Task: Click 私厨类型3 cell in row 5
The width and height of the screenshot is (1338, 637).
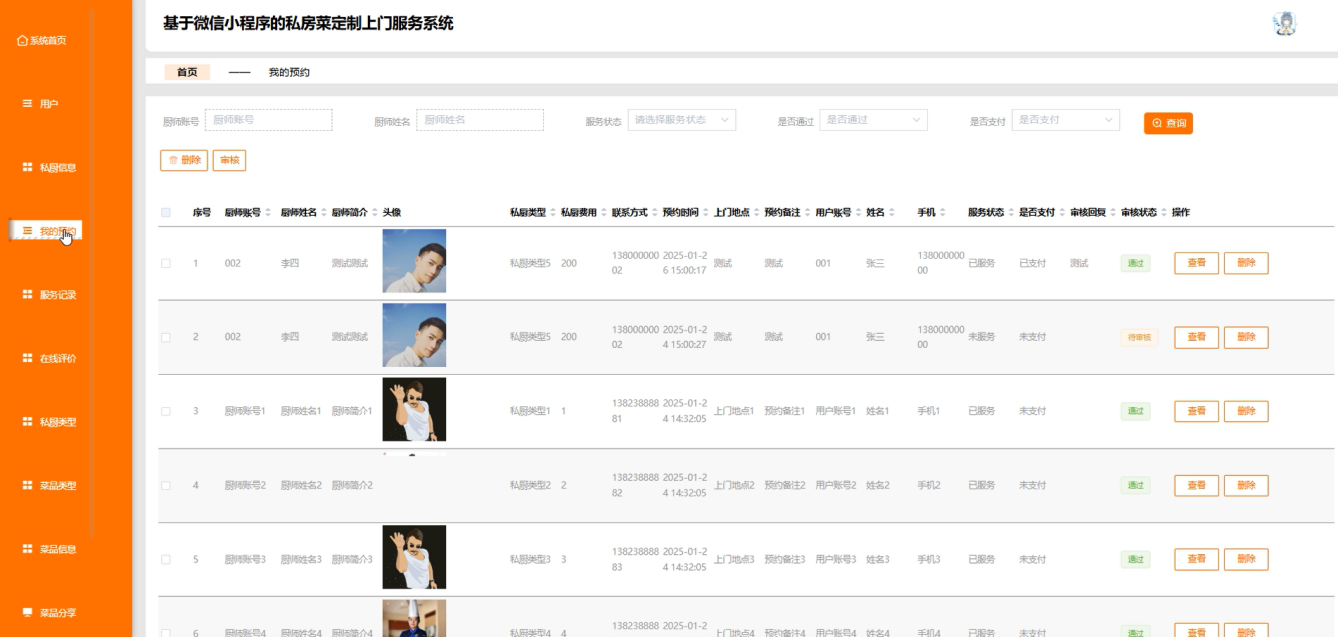Action: click(530, 559)
